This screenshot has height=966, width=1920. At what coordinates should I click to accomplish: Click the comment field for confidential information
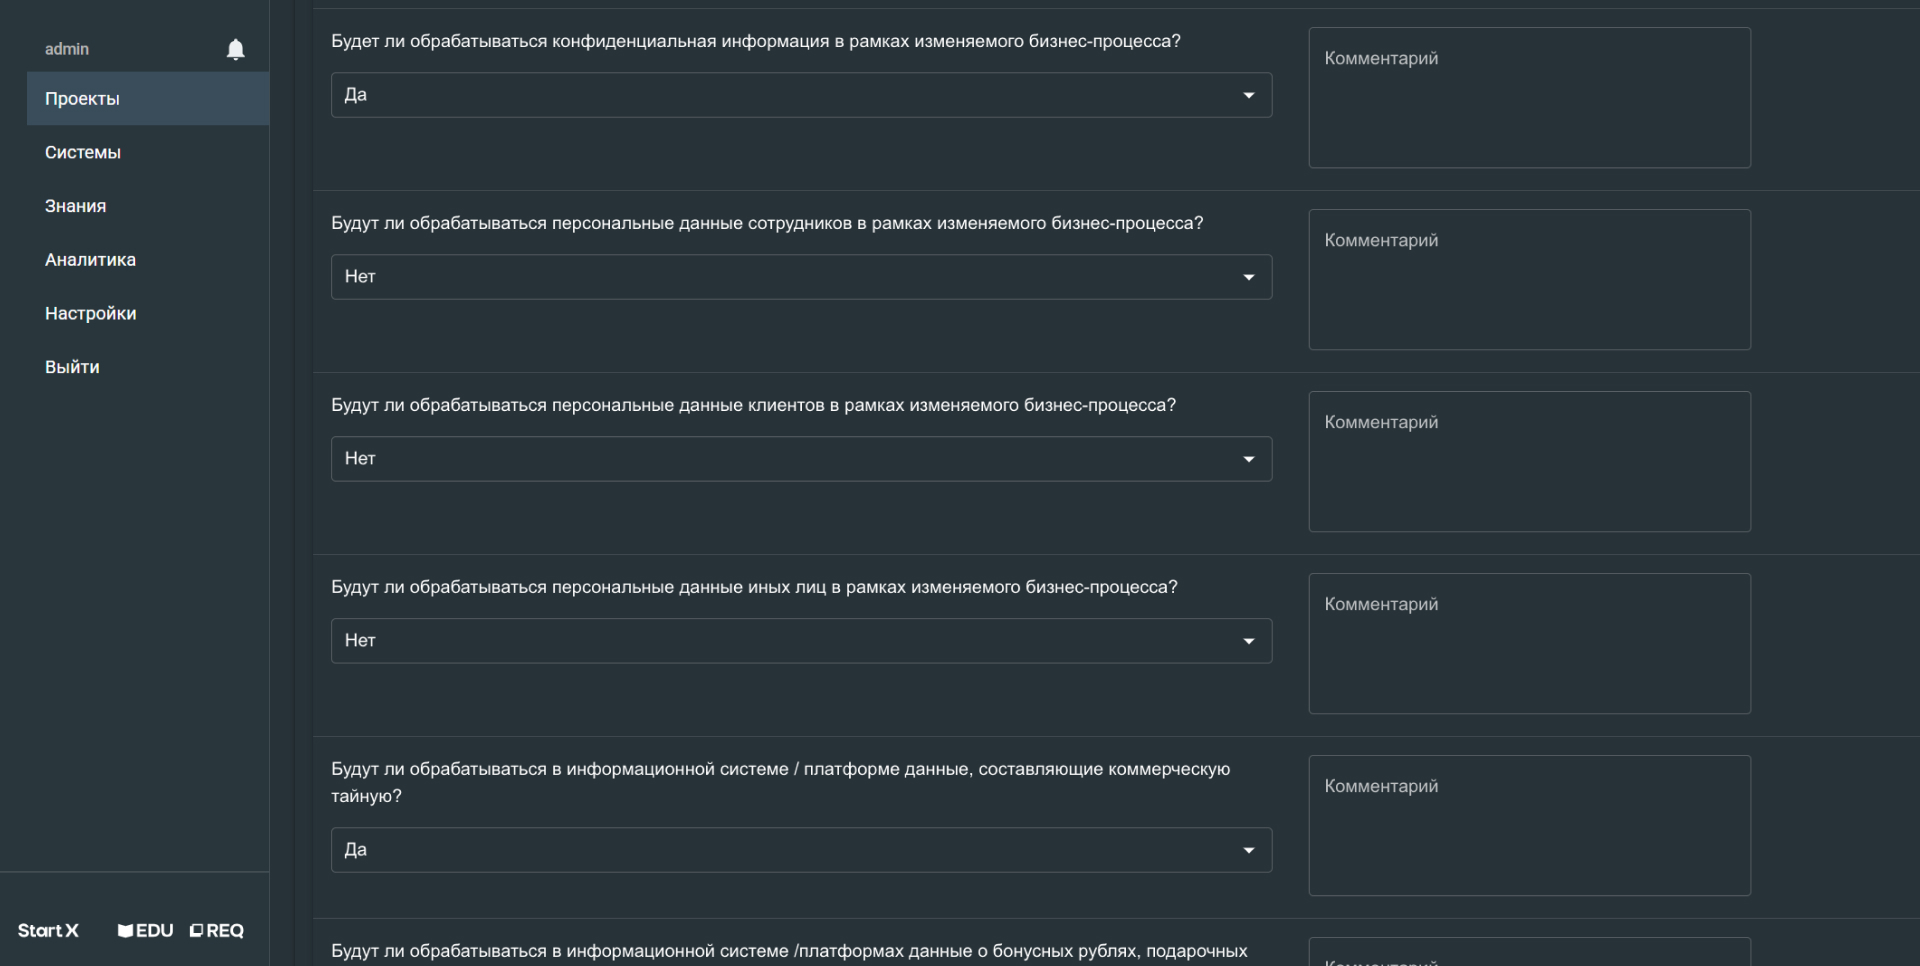click(x=1529, y=98)
